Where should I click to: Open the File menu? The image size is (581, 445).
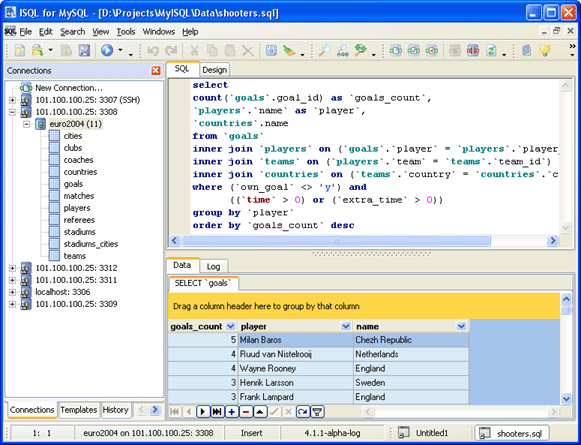click(x=26, y=32)
